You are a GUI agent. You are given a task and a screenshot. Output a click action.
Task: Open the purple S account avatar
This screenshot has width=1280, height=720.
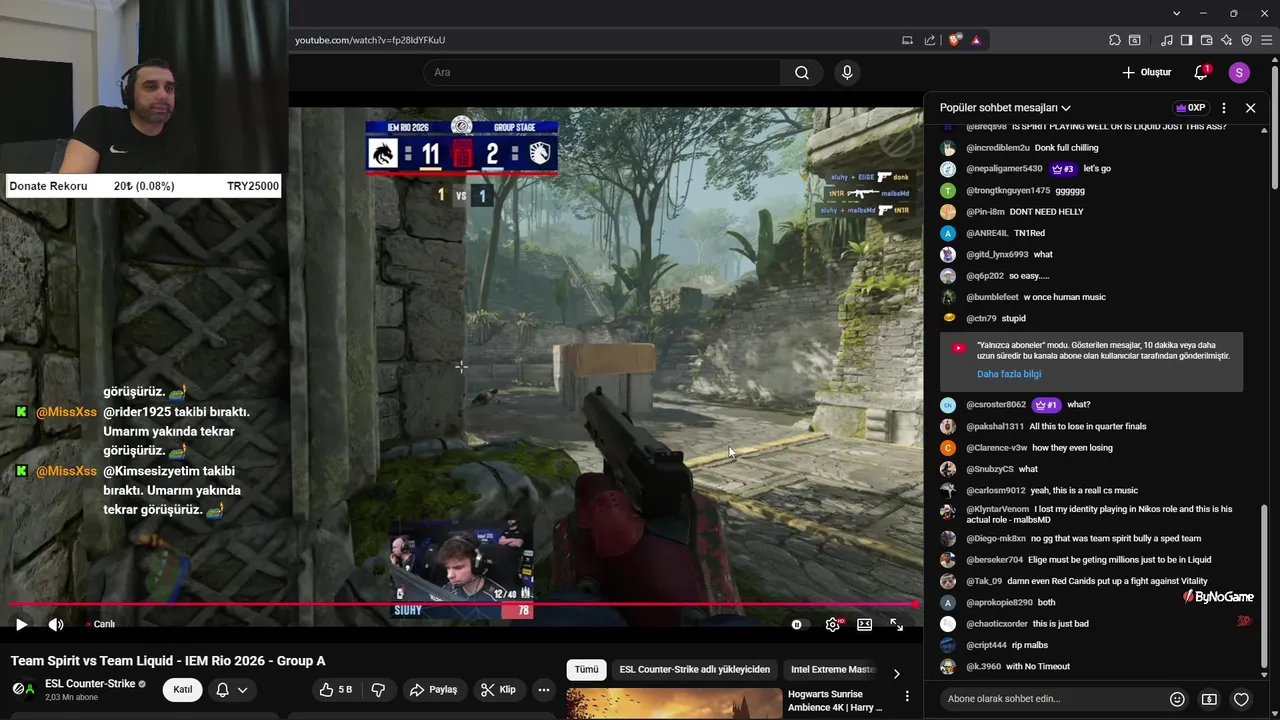click(1239, 72)
